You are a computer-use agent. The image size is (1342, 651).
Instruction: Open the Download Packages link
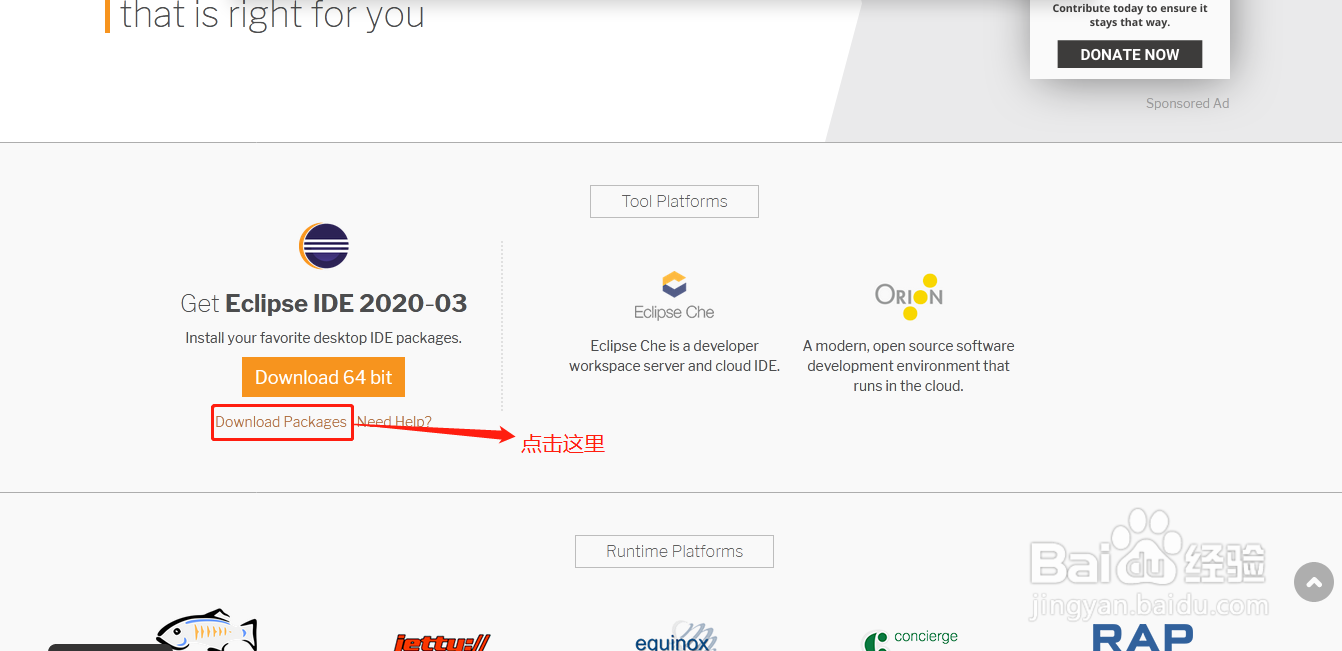[x=281, y=422]
